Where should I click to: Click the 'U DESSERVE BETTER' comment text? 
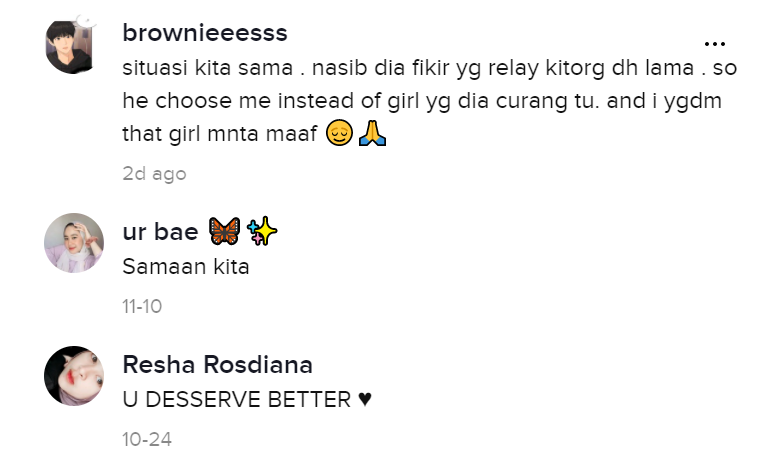pos(236,400)
